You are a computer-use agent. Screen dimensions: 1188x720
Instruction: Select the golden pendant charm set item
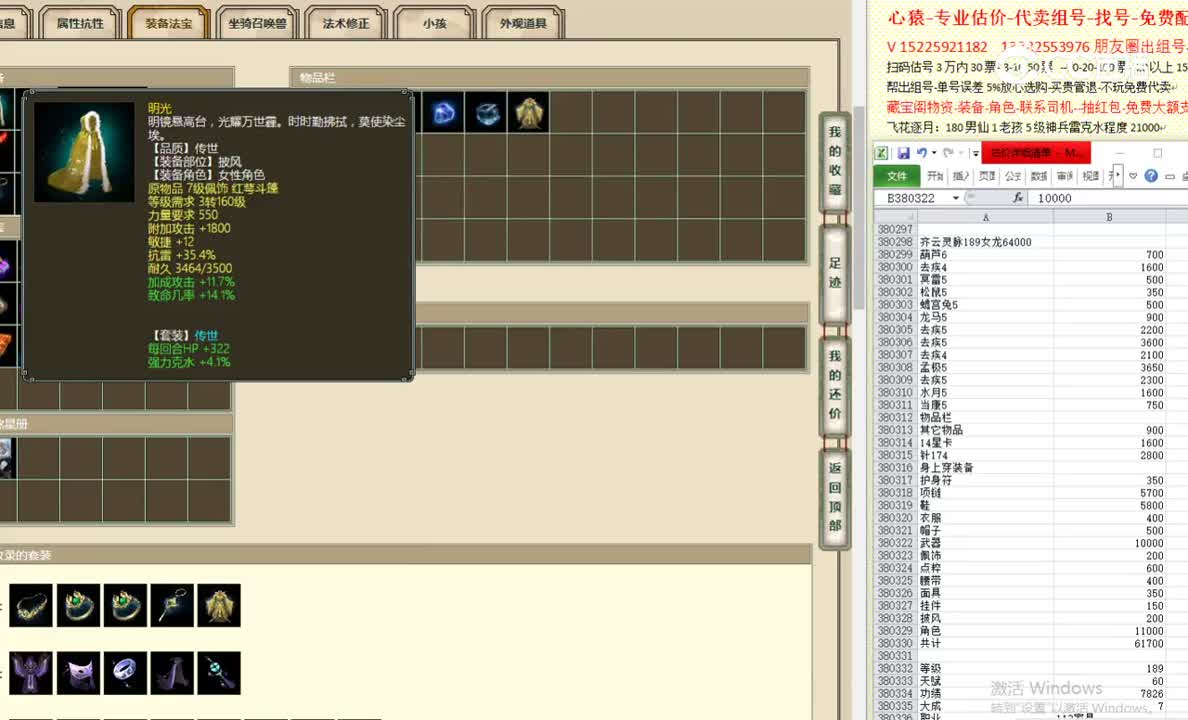click(172, 605)
